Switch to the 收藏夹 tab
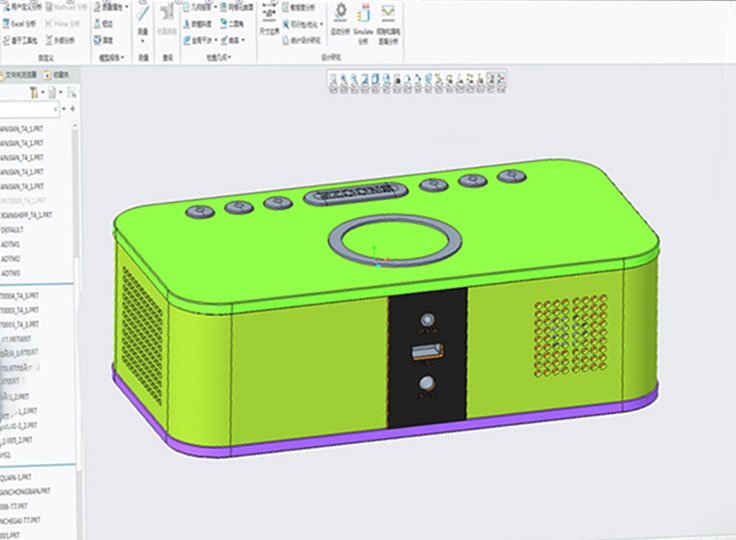 pos(58,74)
